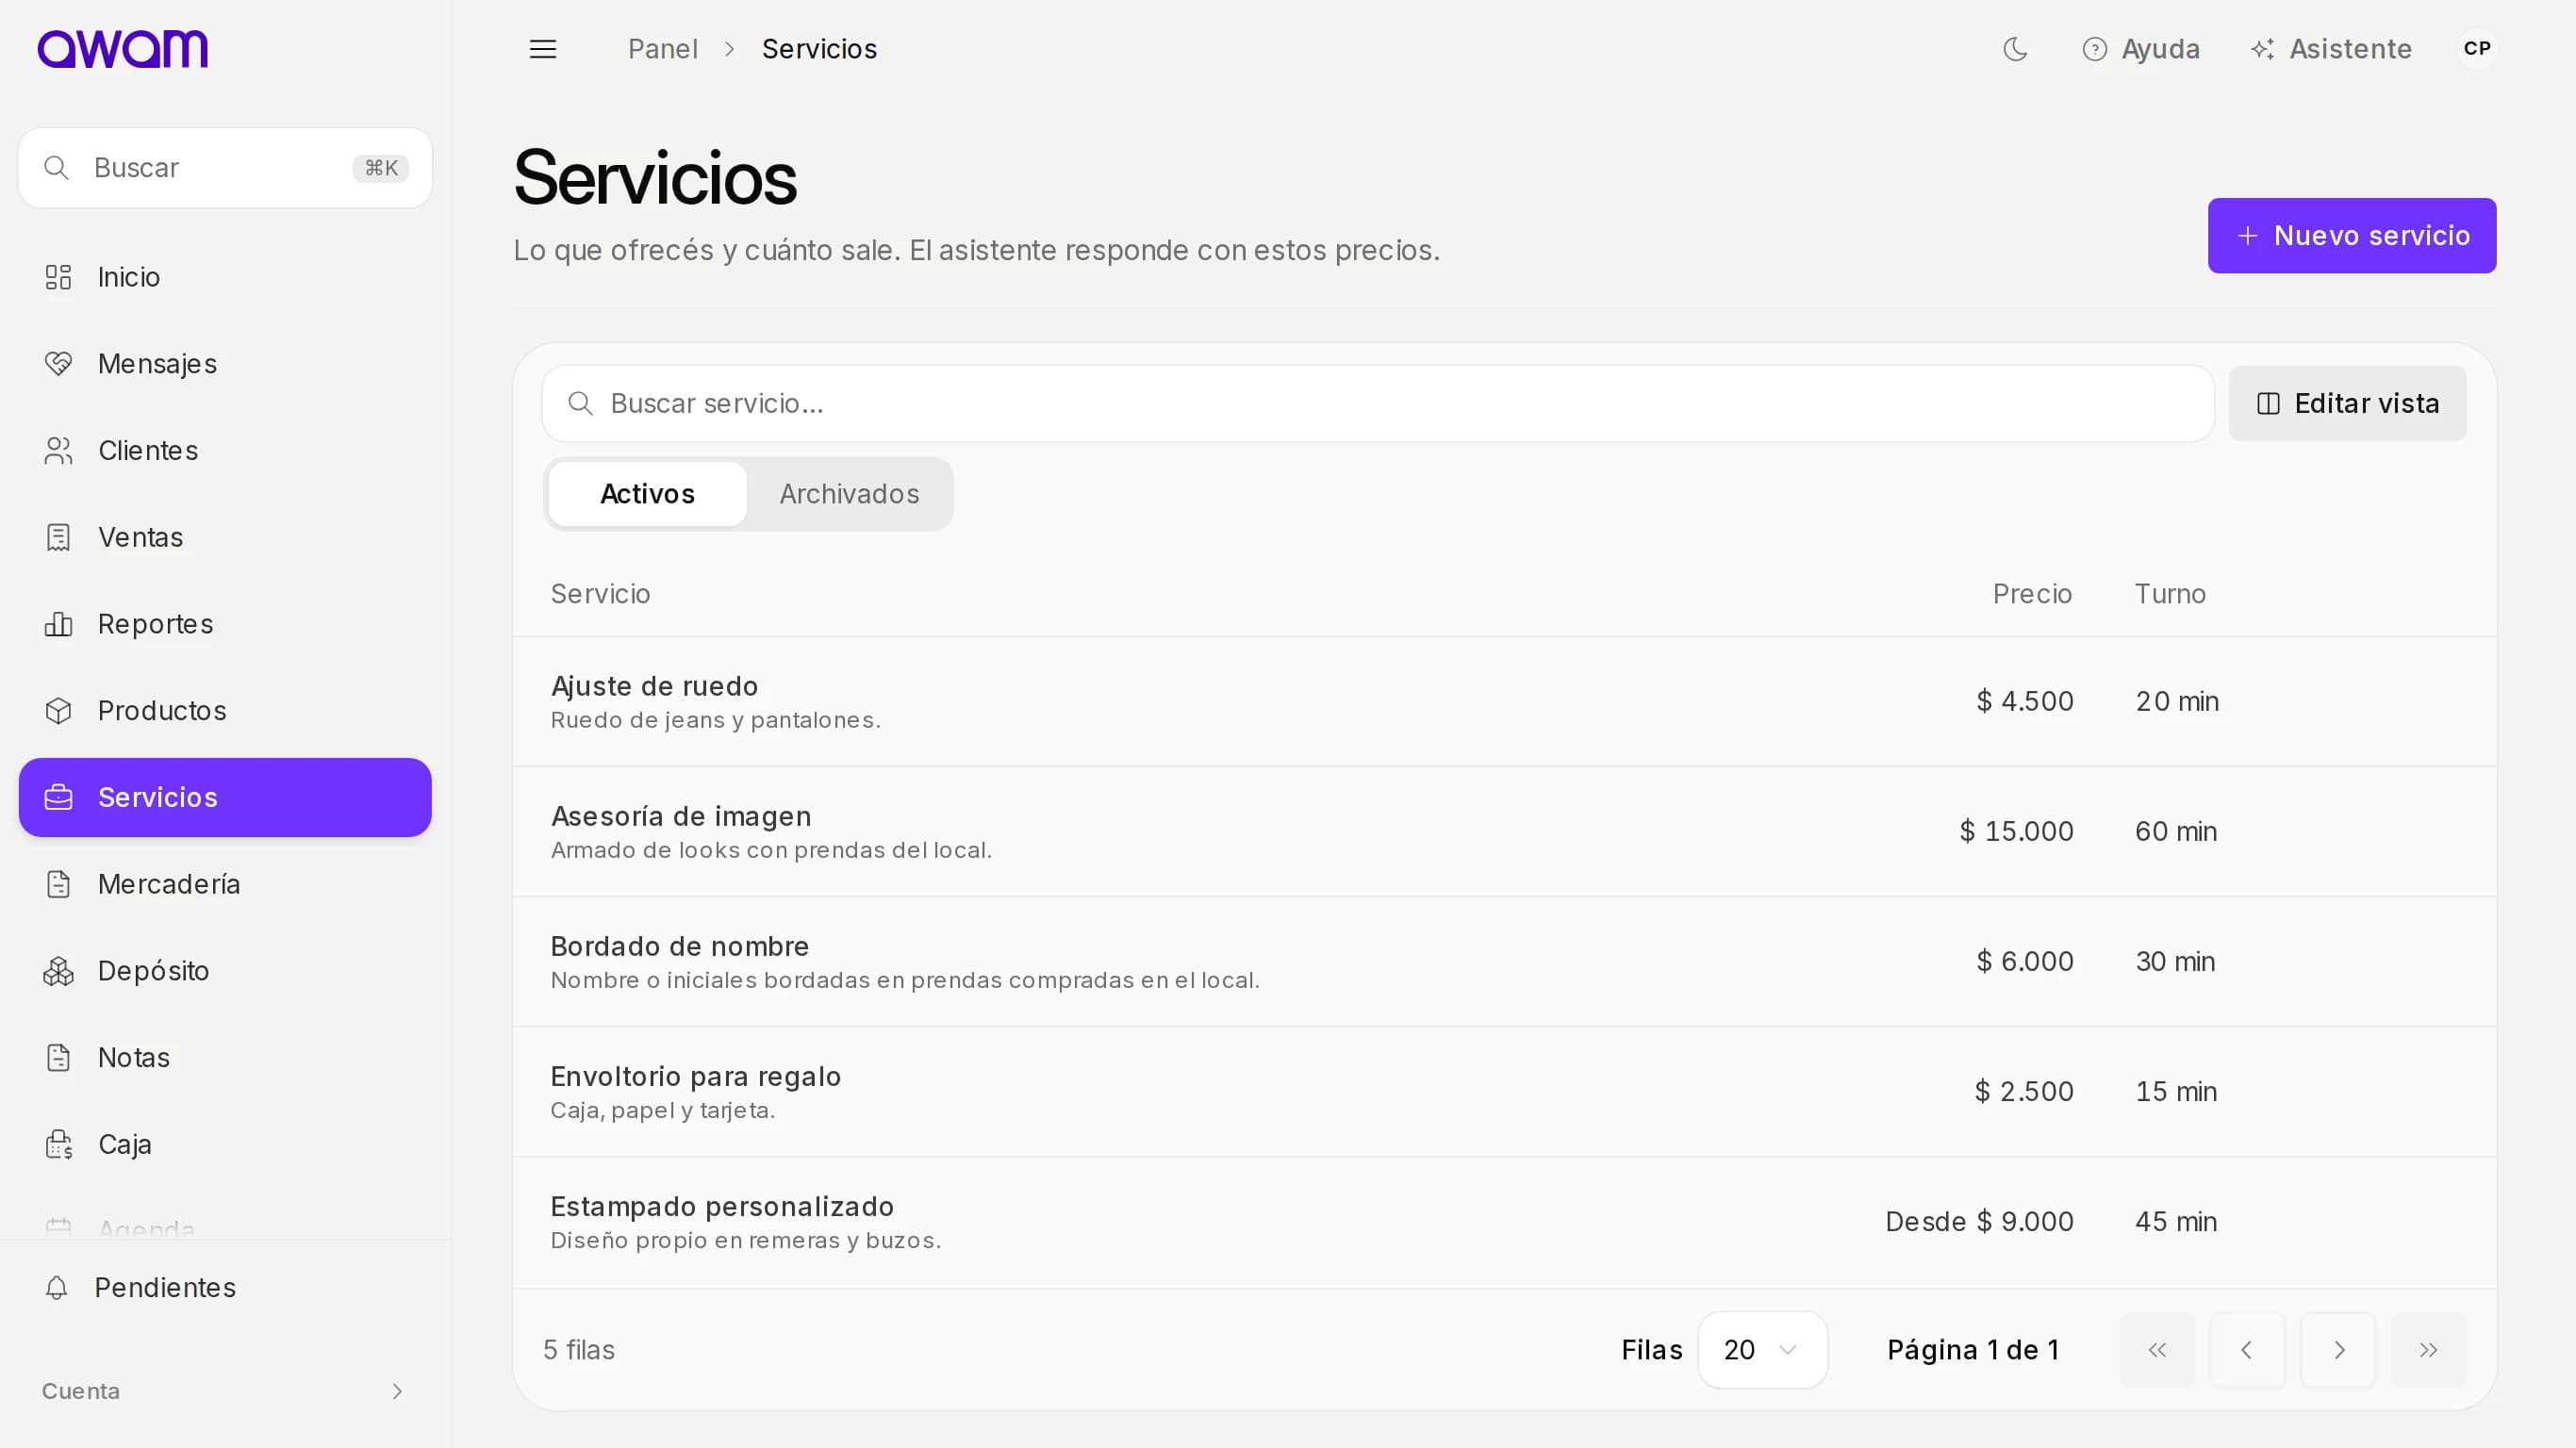Screen dimensions: 2576x1448
Task: Click the awam logo
Action: [122, 49]
